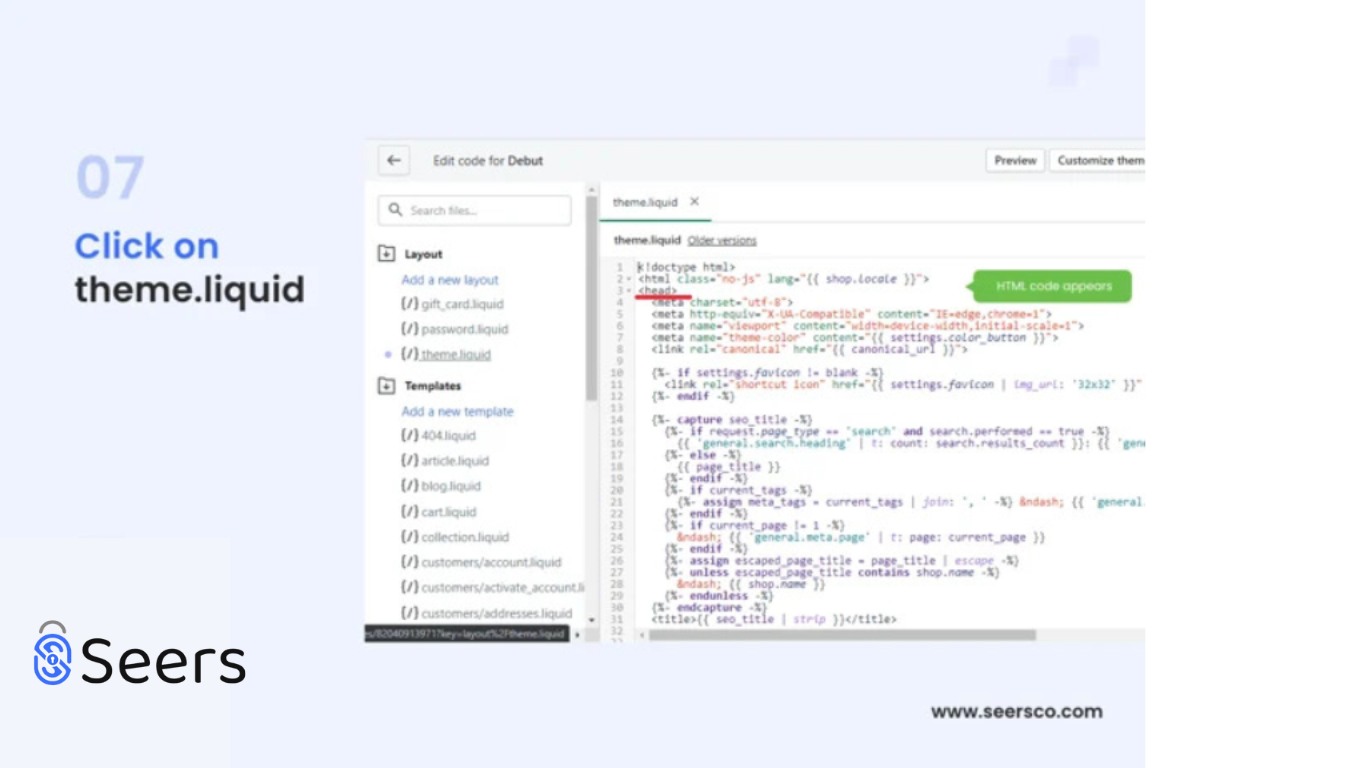Image resolution: width=1366 pixels, height=768 pixels.
Task: Open theme.liquid in the sidebar
Action: [x=456, y=354]
